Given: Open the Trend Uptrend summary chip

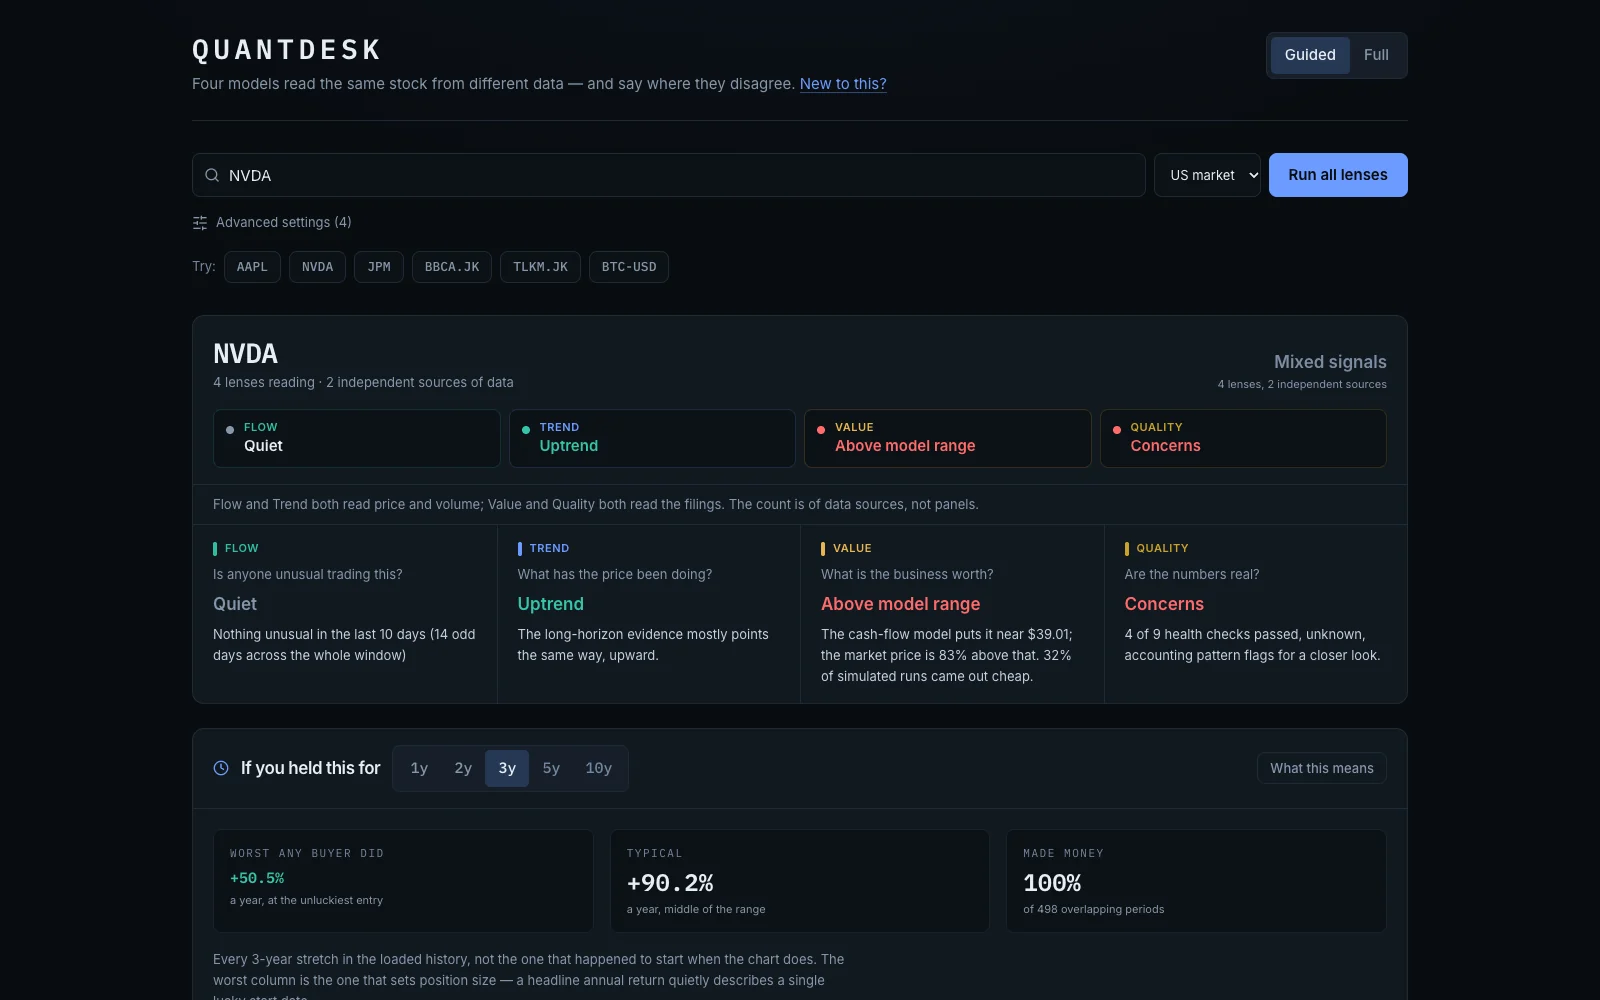Looking at the screenshot, I should point(652,438).
